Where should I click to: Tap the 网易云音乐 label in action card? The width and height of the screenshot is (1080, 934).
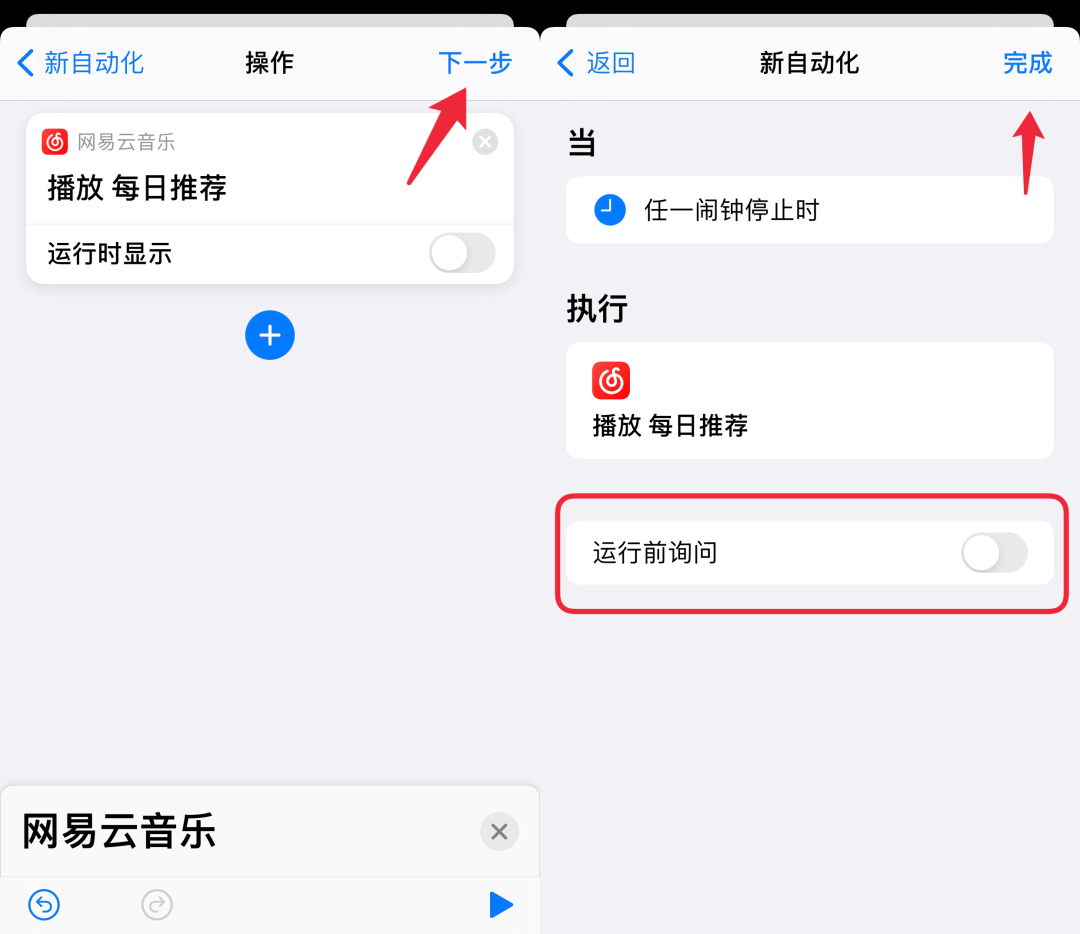click(126, 142)
